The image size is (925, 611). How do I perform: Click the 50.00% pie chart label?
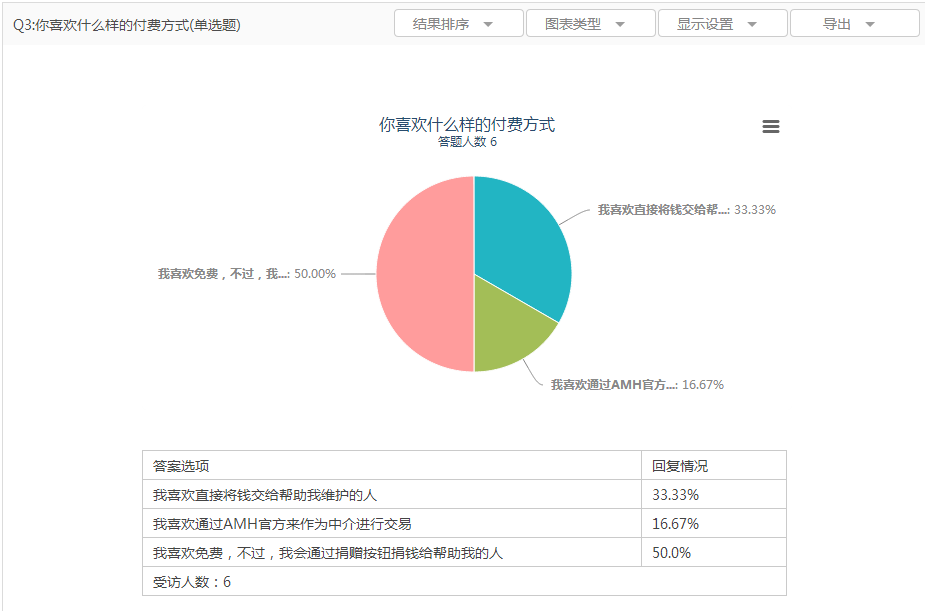click(246, 273)
